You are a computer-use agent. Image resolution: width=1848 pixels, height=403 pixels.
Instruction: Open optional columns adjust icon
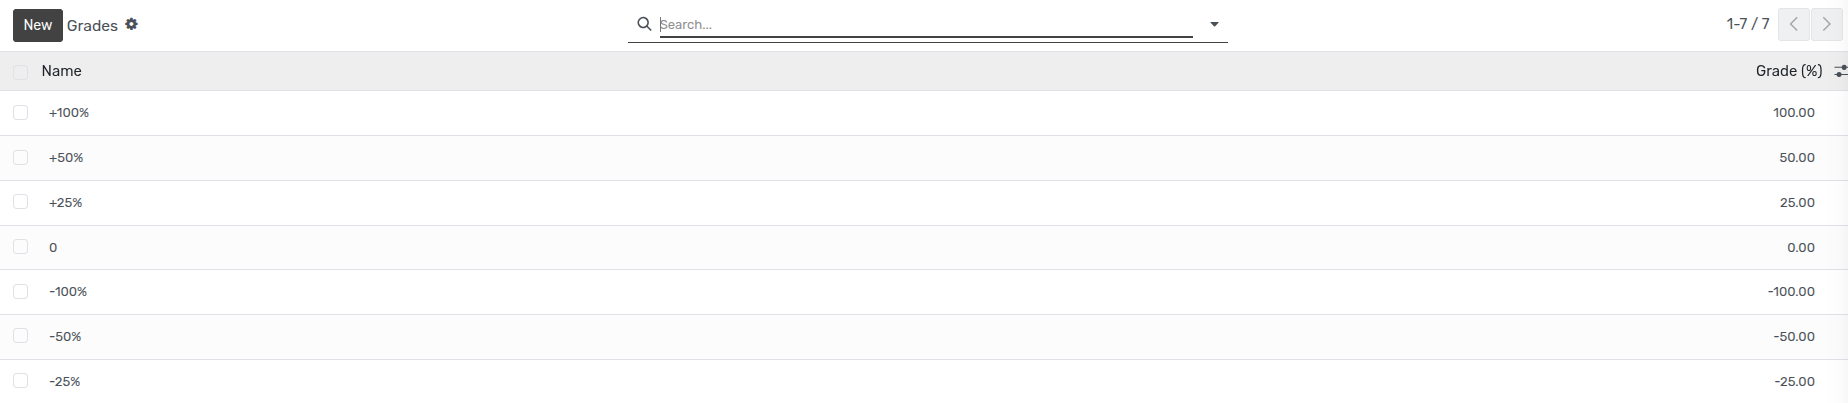pos(1840,71)
